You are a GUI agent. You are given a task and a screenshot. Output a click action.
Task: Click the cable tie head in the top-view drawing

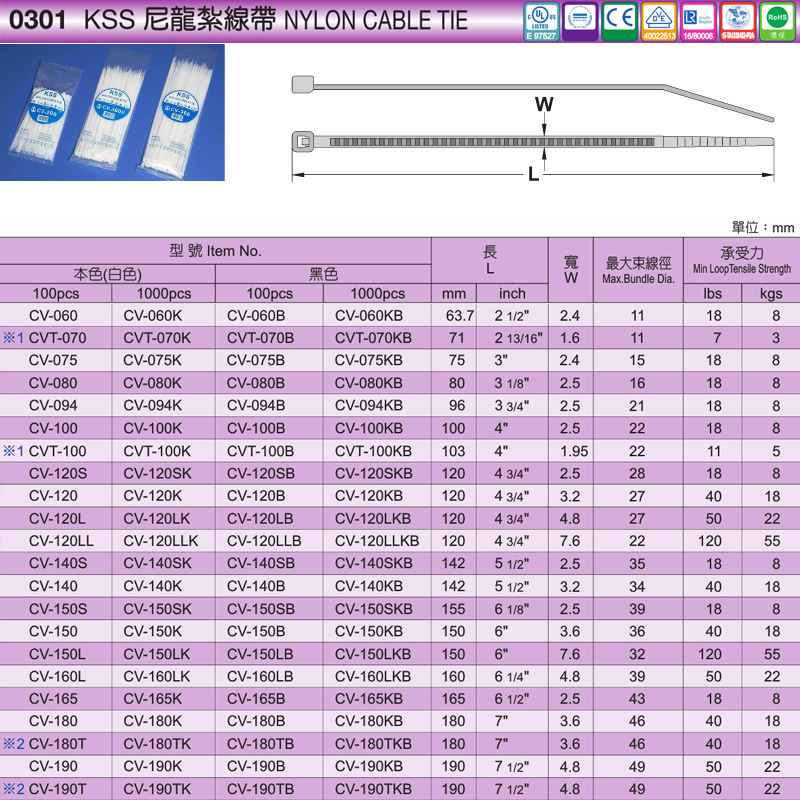(303, 141)
